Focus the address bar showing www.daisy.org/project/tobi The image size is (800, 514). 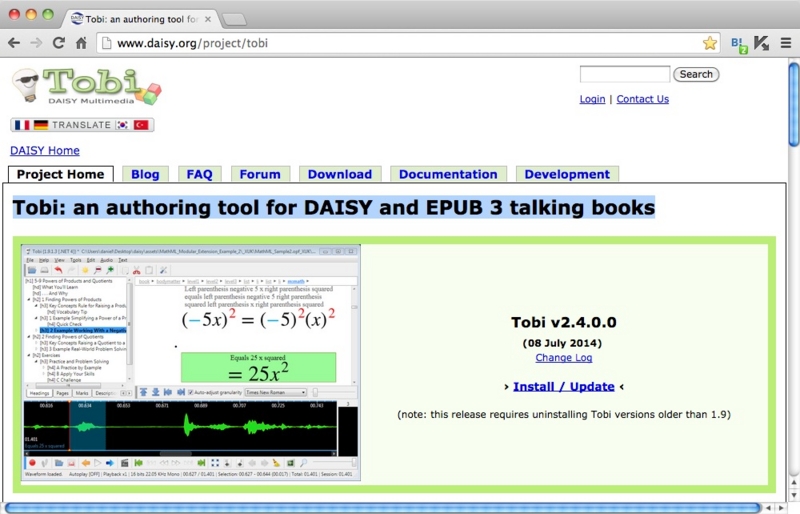[408, 43]
